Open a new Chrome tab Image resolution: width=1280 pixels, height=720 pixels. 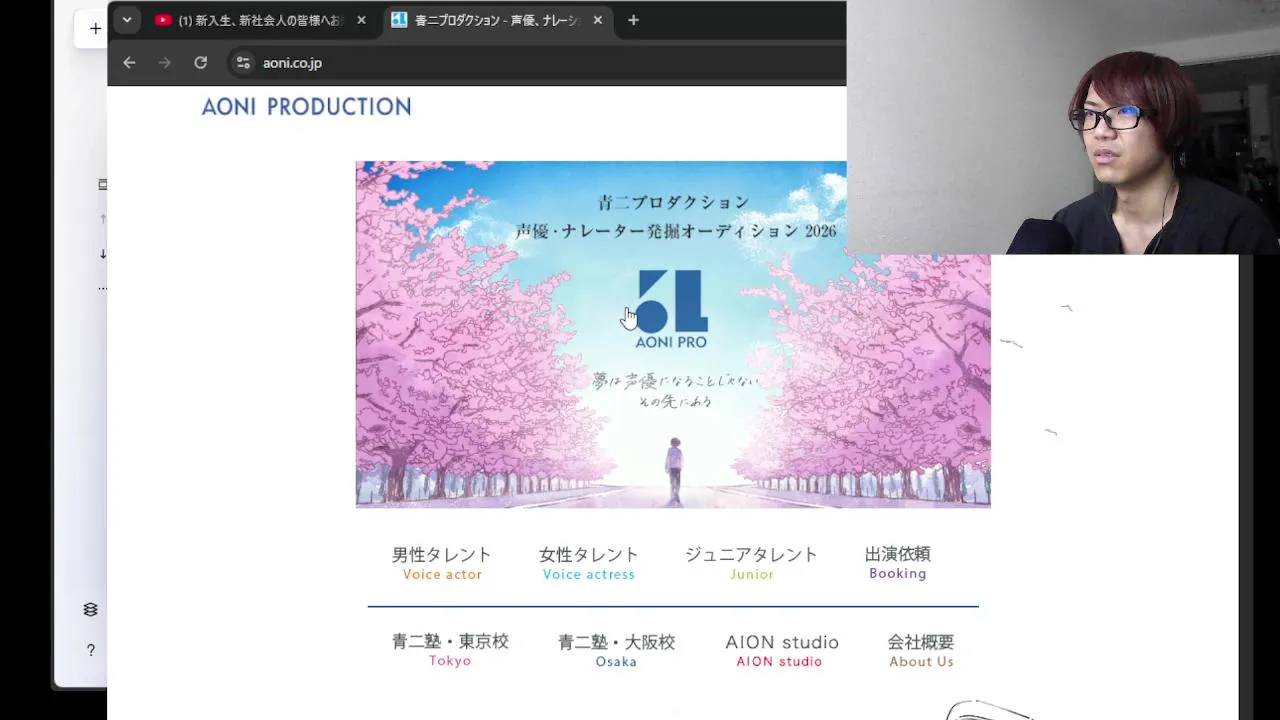[x=633, y=20]
